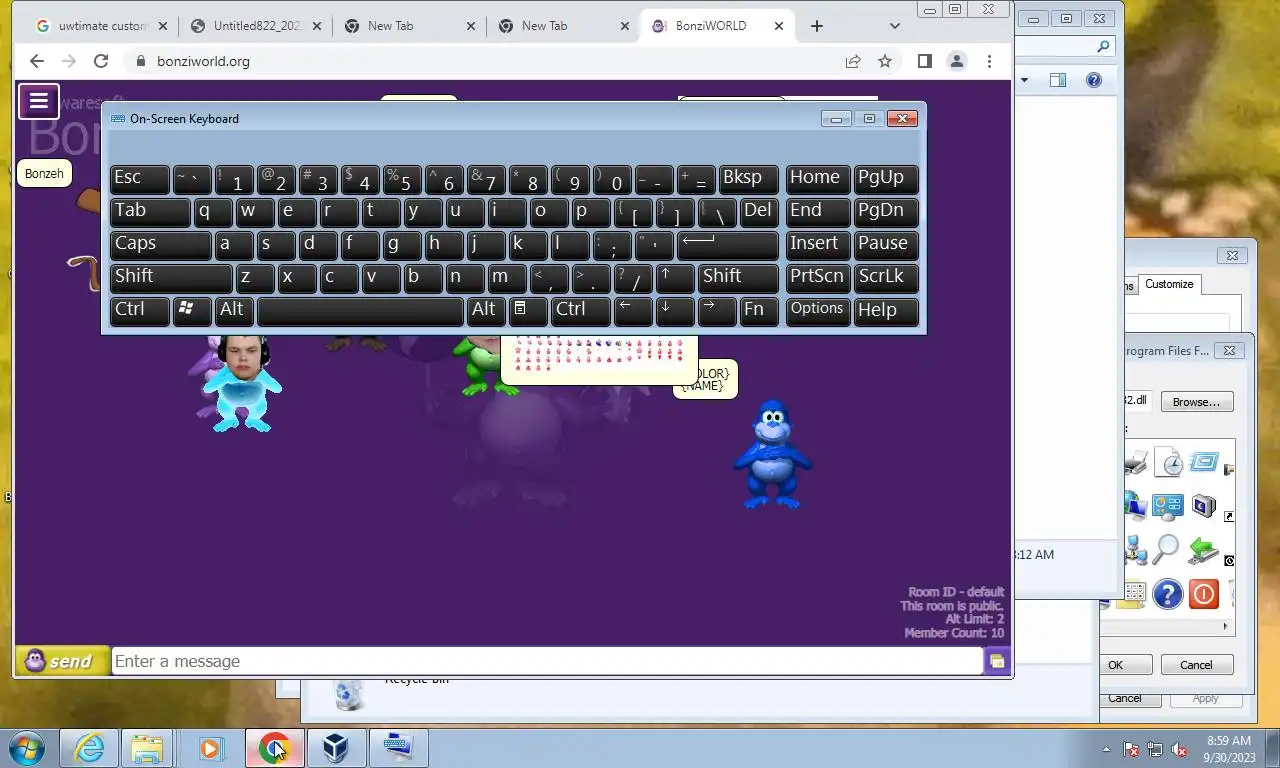Toggle Fn key on On-Screen Keyboard
This screenshot has width=1280, height=768.
759,311
